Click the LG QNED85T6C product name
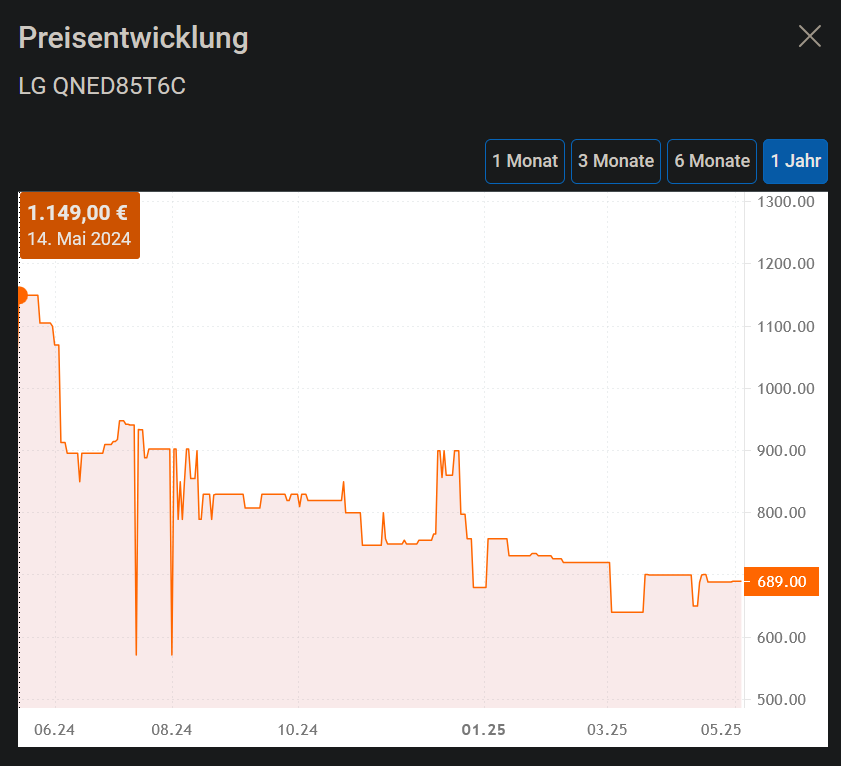 (102, 86)
